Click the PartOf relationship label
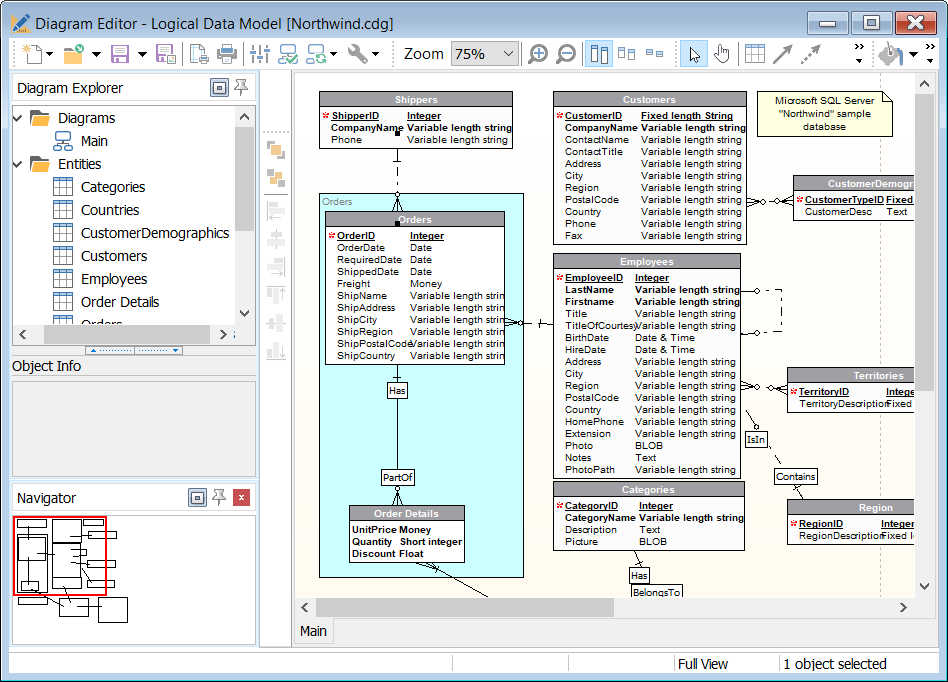The width and height of the screenshot is (948, 682). coord(397,478)
